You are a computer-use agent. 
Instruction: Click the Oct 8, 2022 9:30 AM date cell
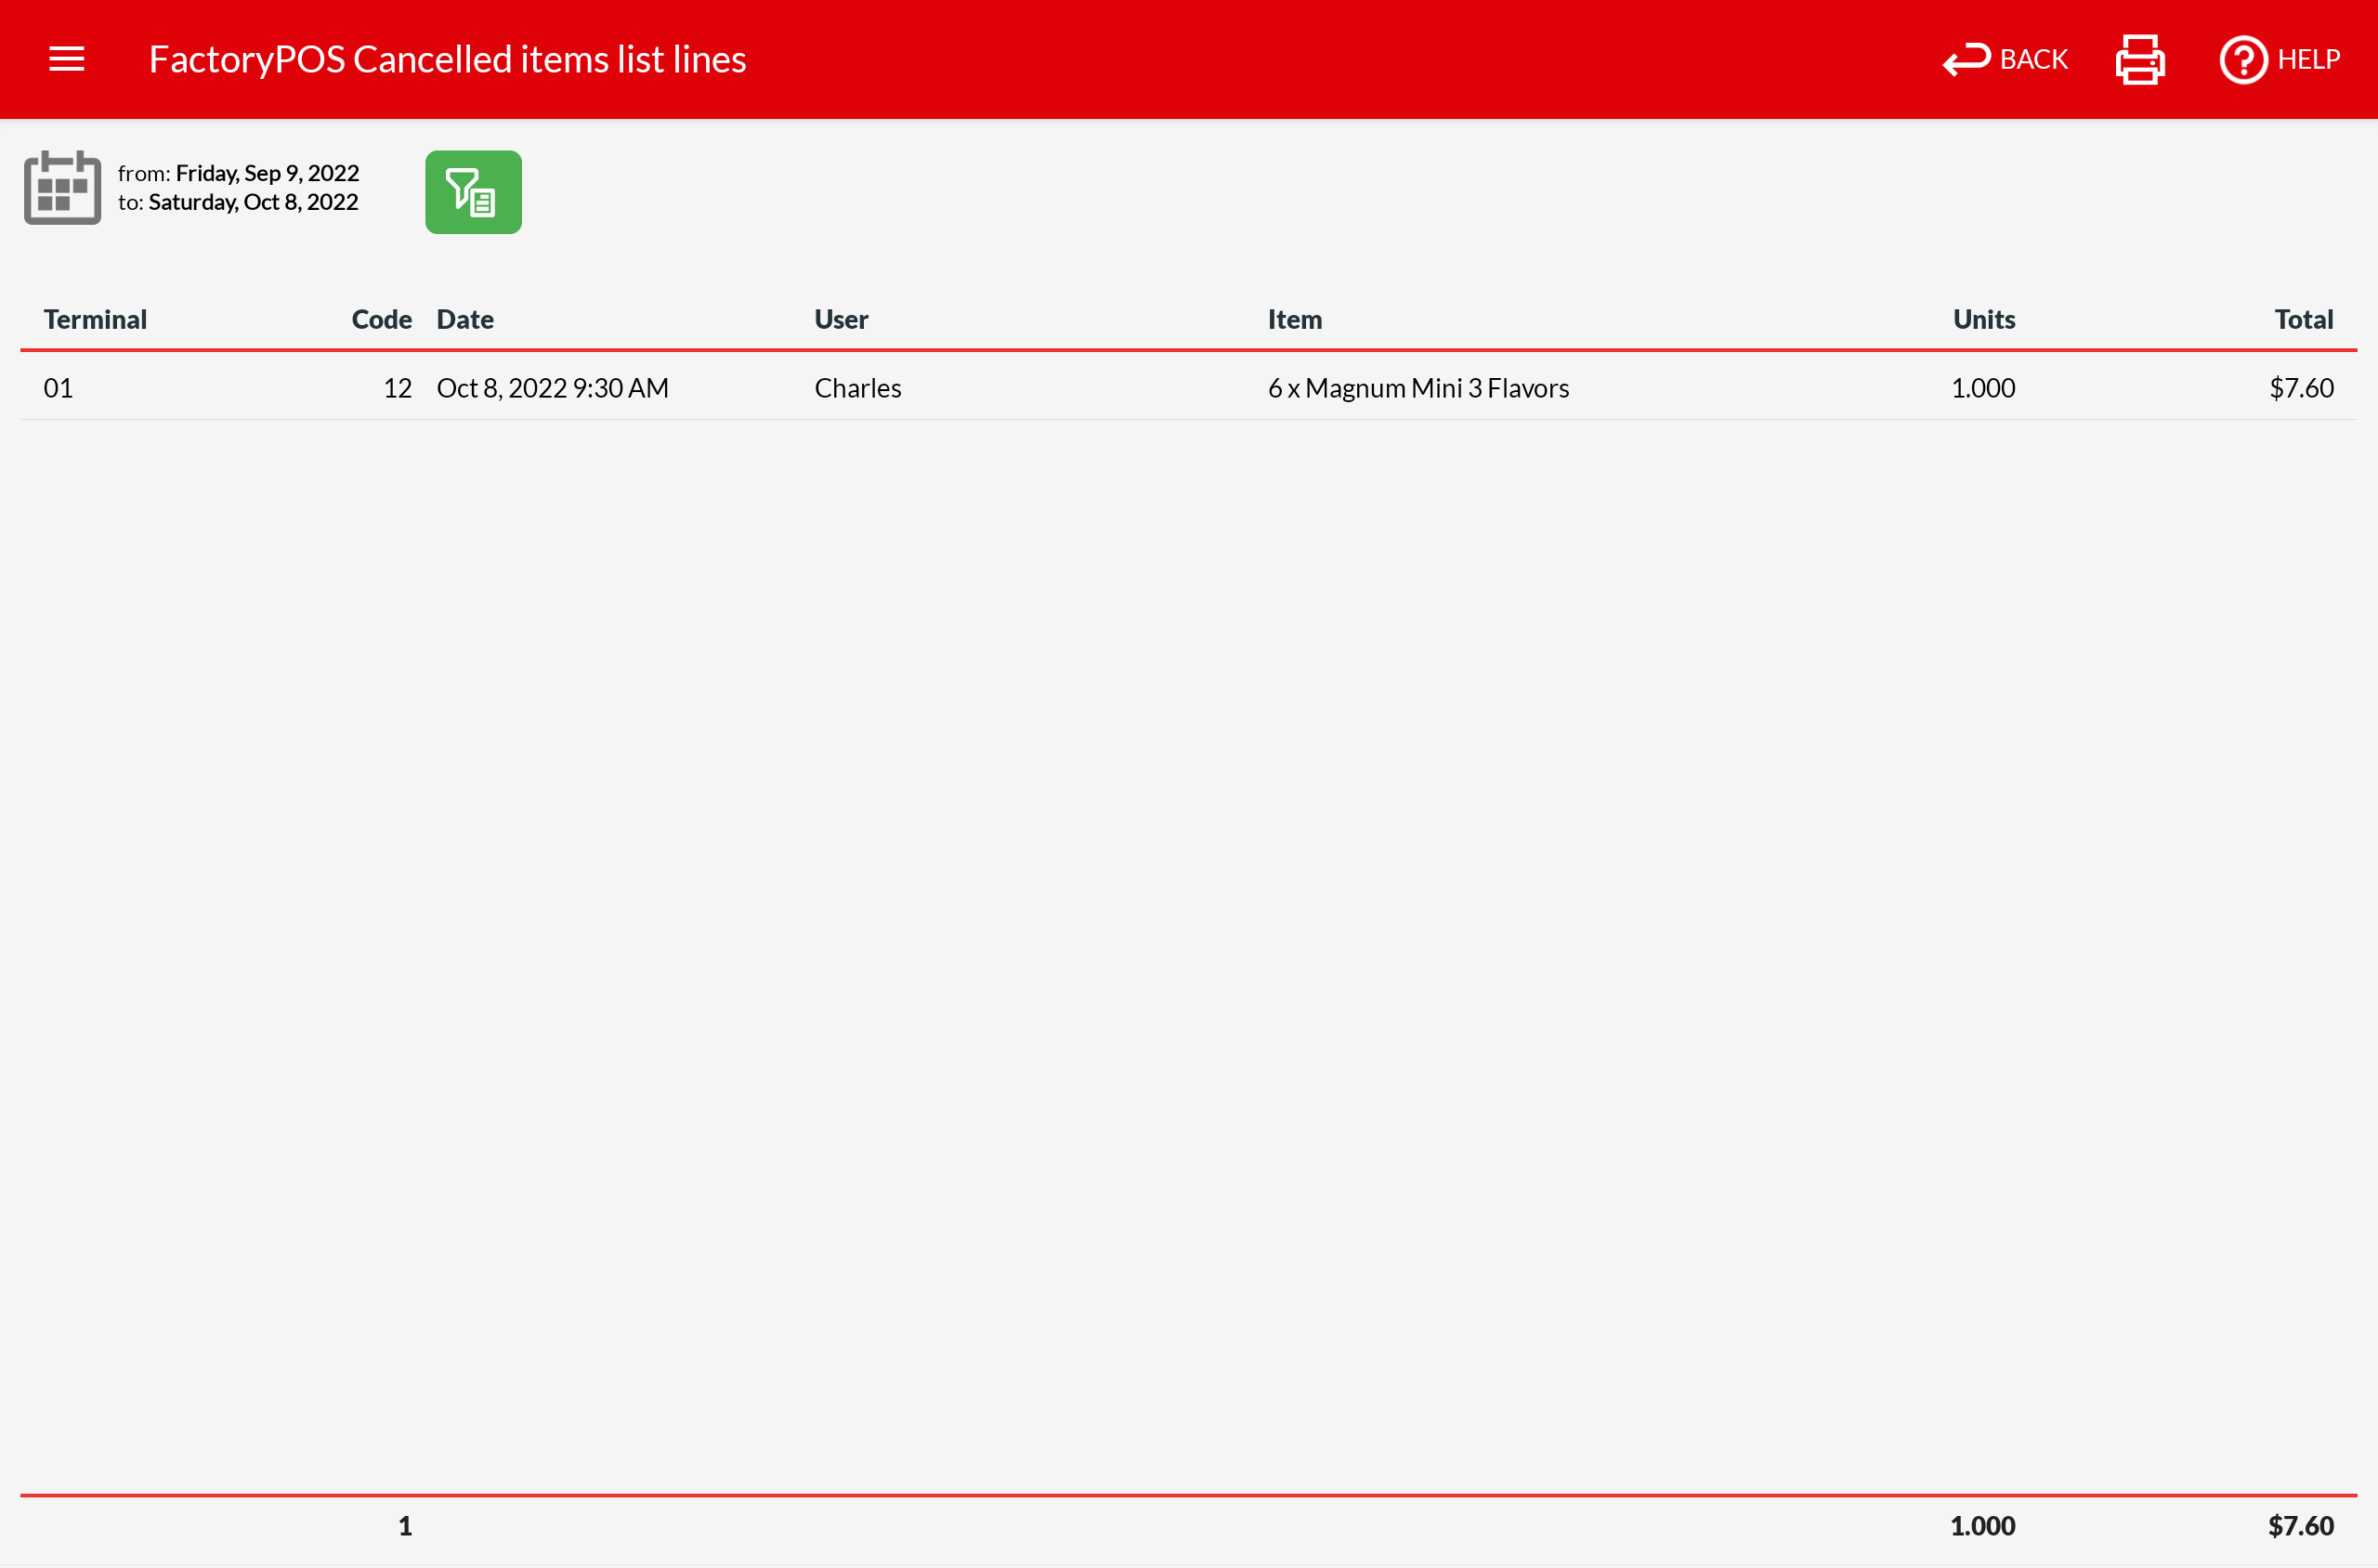click(552, 388)
